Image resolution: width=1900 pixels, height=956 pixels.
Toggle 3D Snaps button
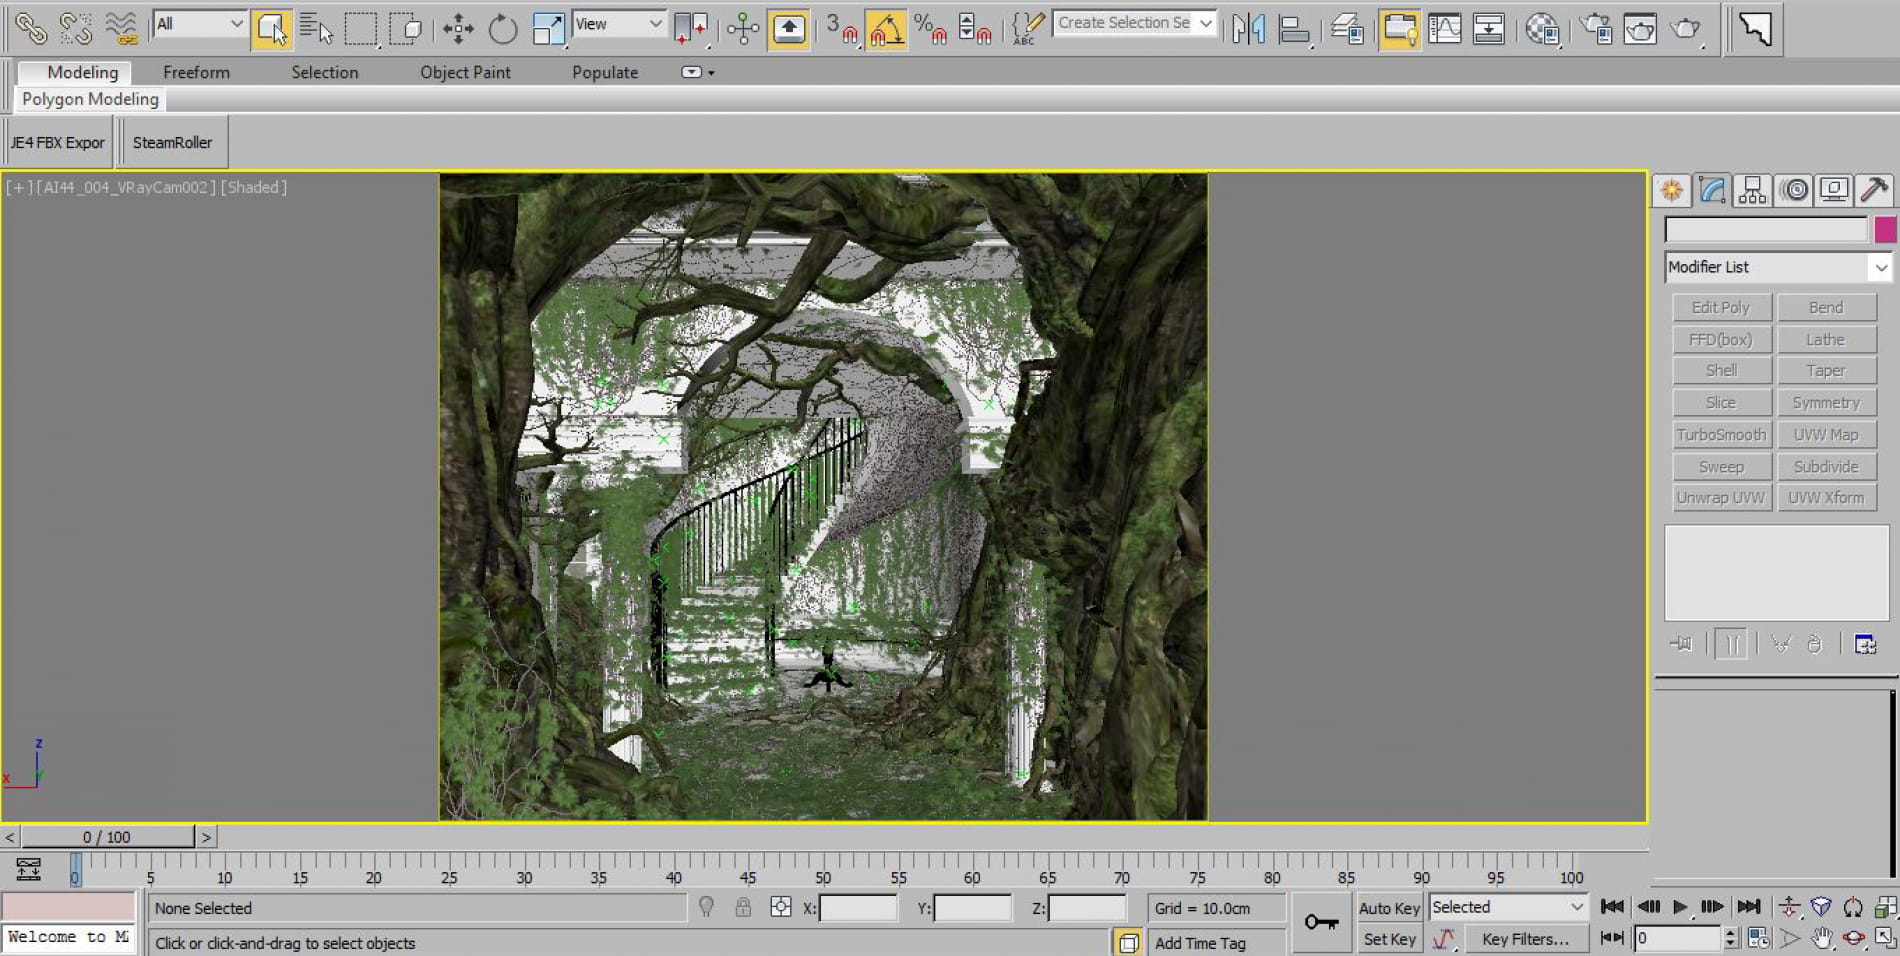841,28
